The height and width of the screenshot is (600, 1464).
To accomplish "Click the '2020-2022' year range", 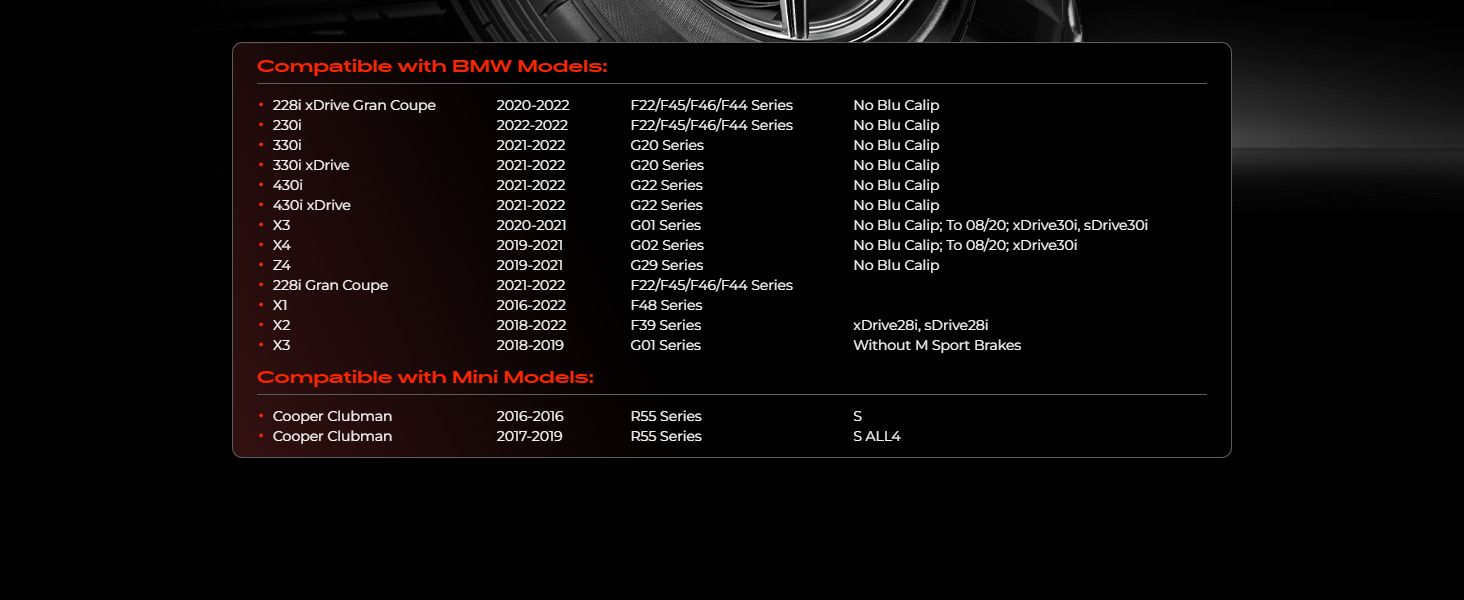I will click(533, 105).
